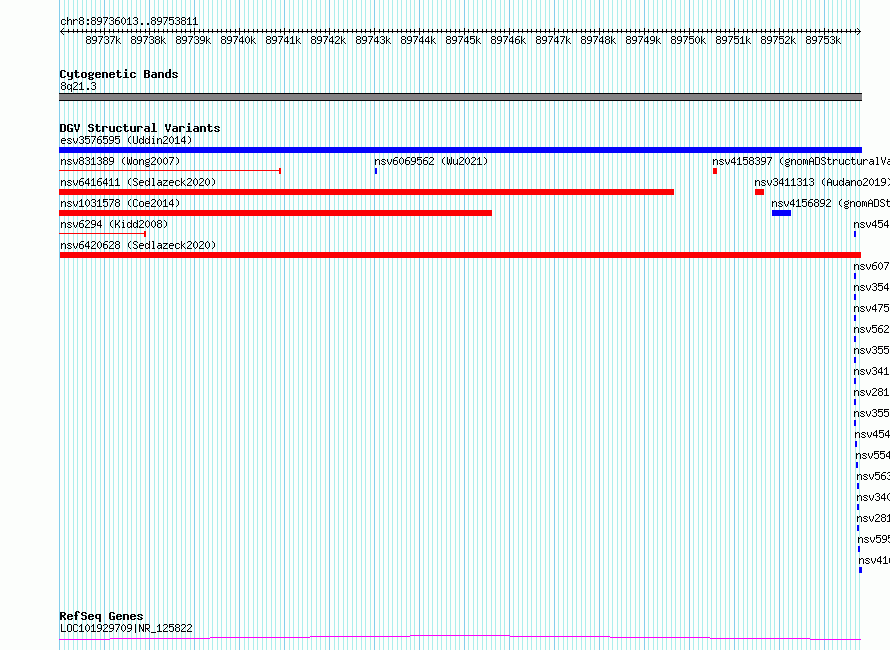Click the 89745k ruler tick label
The image size is (890, 650).
tap(463, 40)
